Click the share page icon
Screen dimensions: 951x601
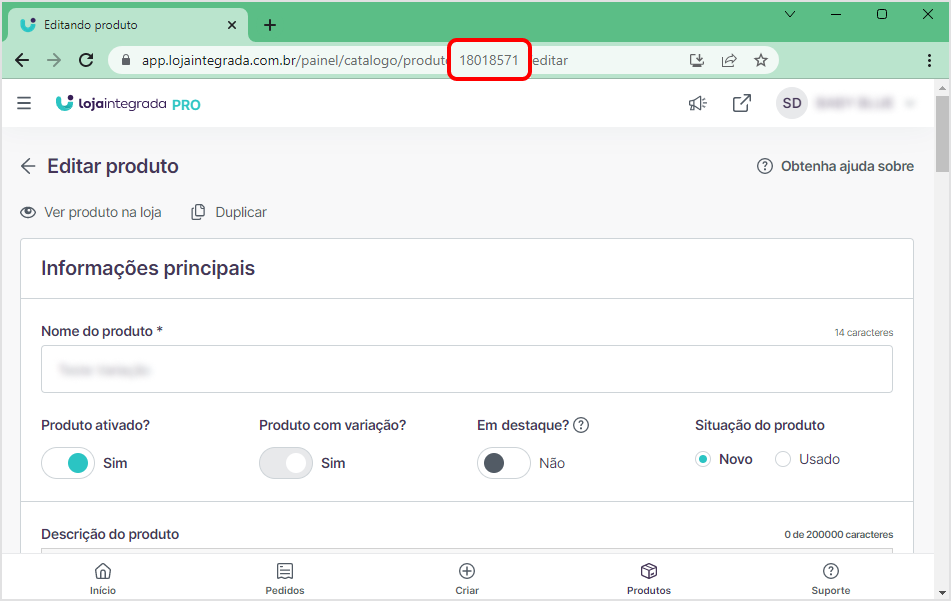click(728, 60)
